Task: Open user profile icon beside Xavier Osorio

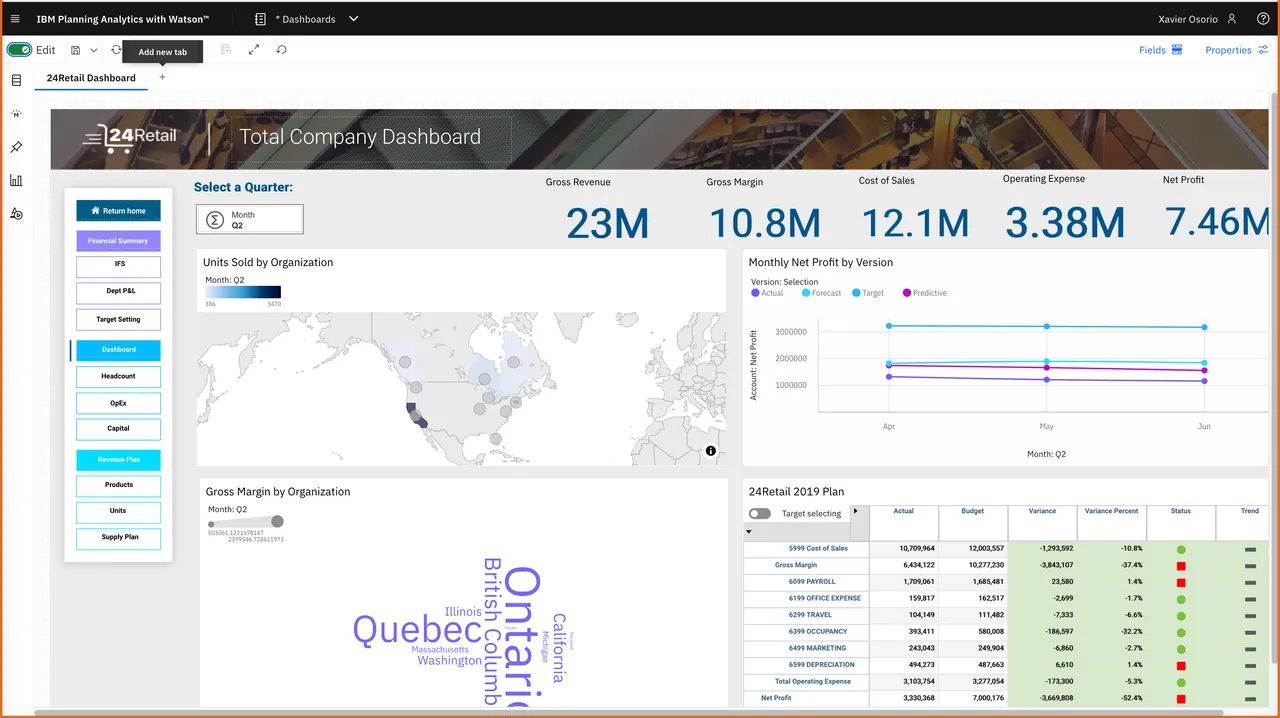Action: pyautogui.click(x=1232, y=19)
